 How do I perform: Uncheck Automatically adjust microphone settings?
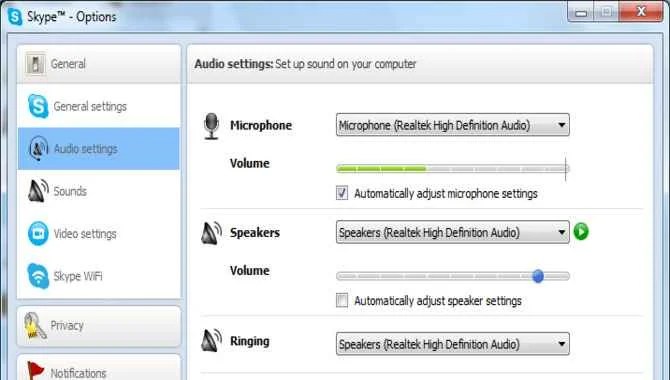pyautogui.click(x=342, y=193)
